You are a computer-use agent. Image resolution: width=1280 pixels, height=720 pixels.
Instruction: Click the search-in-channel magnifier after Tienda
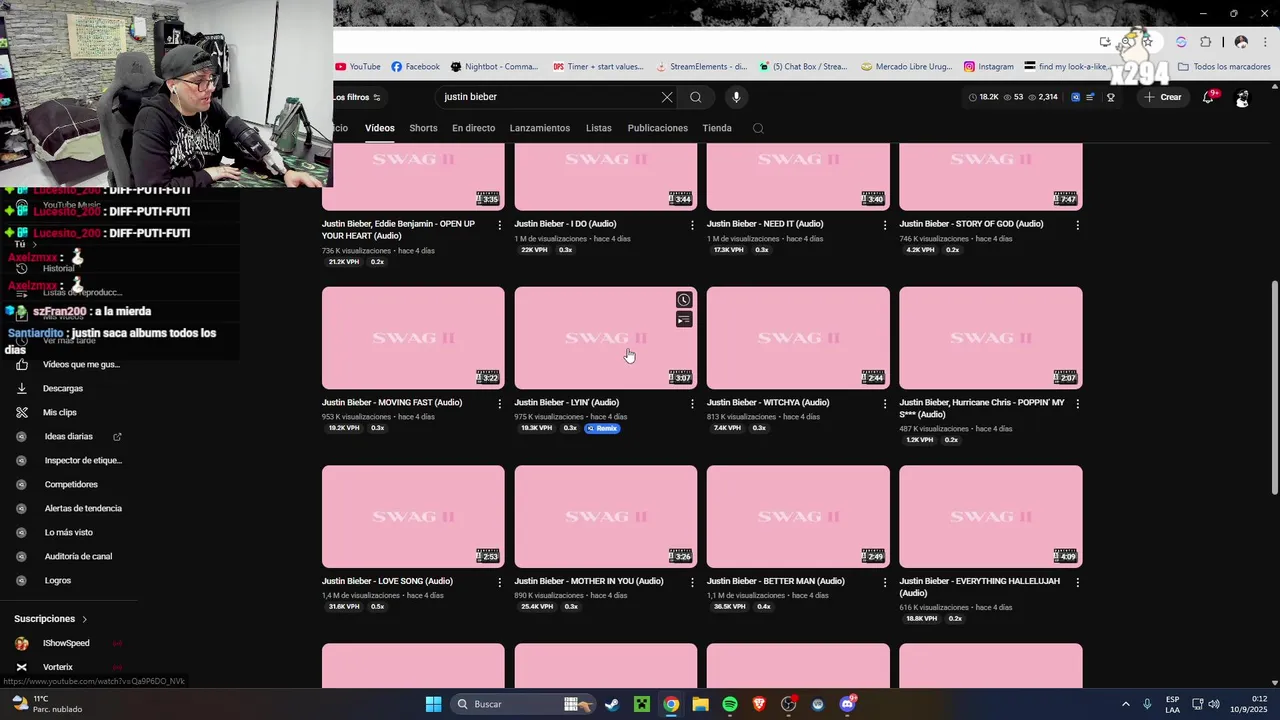pyautogui.click(x=758, y=128)
